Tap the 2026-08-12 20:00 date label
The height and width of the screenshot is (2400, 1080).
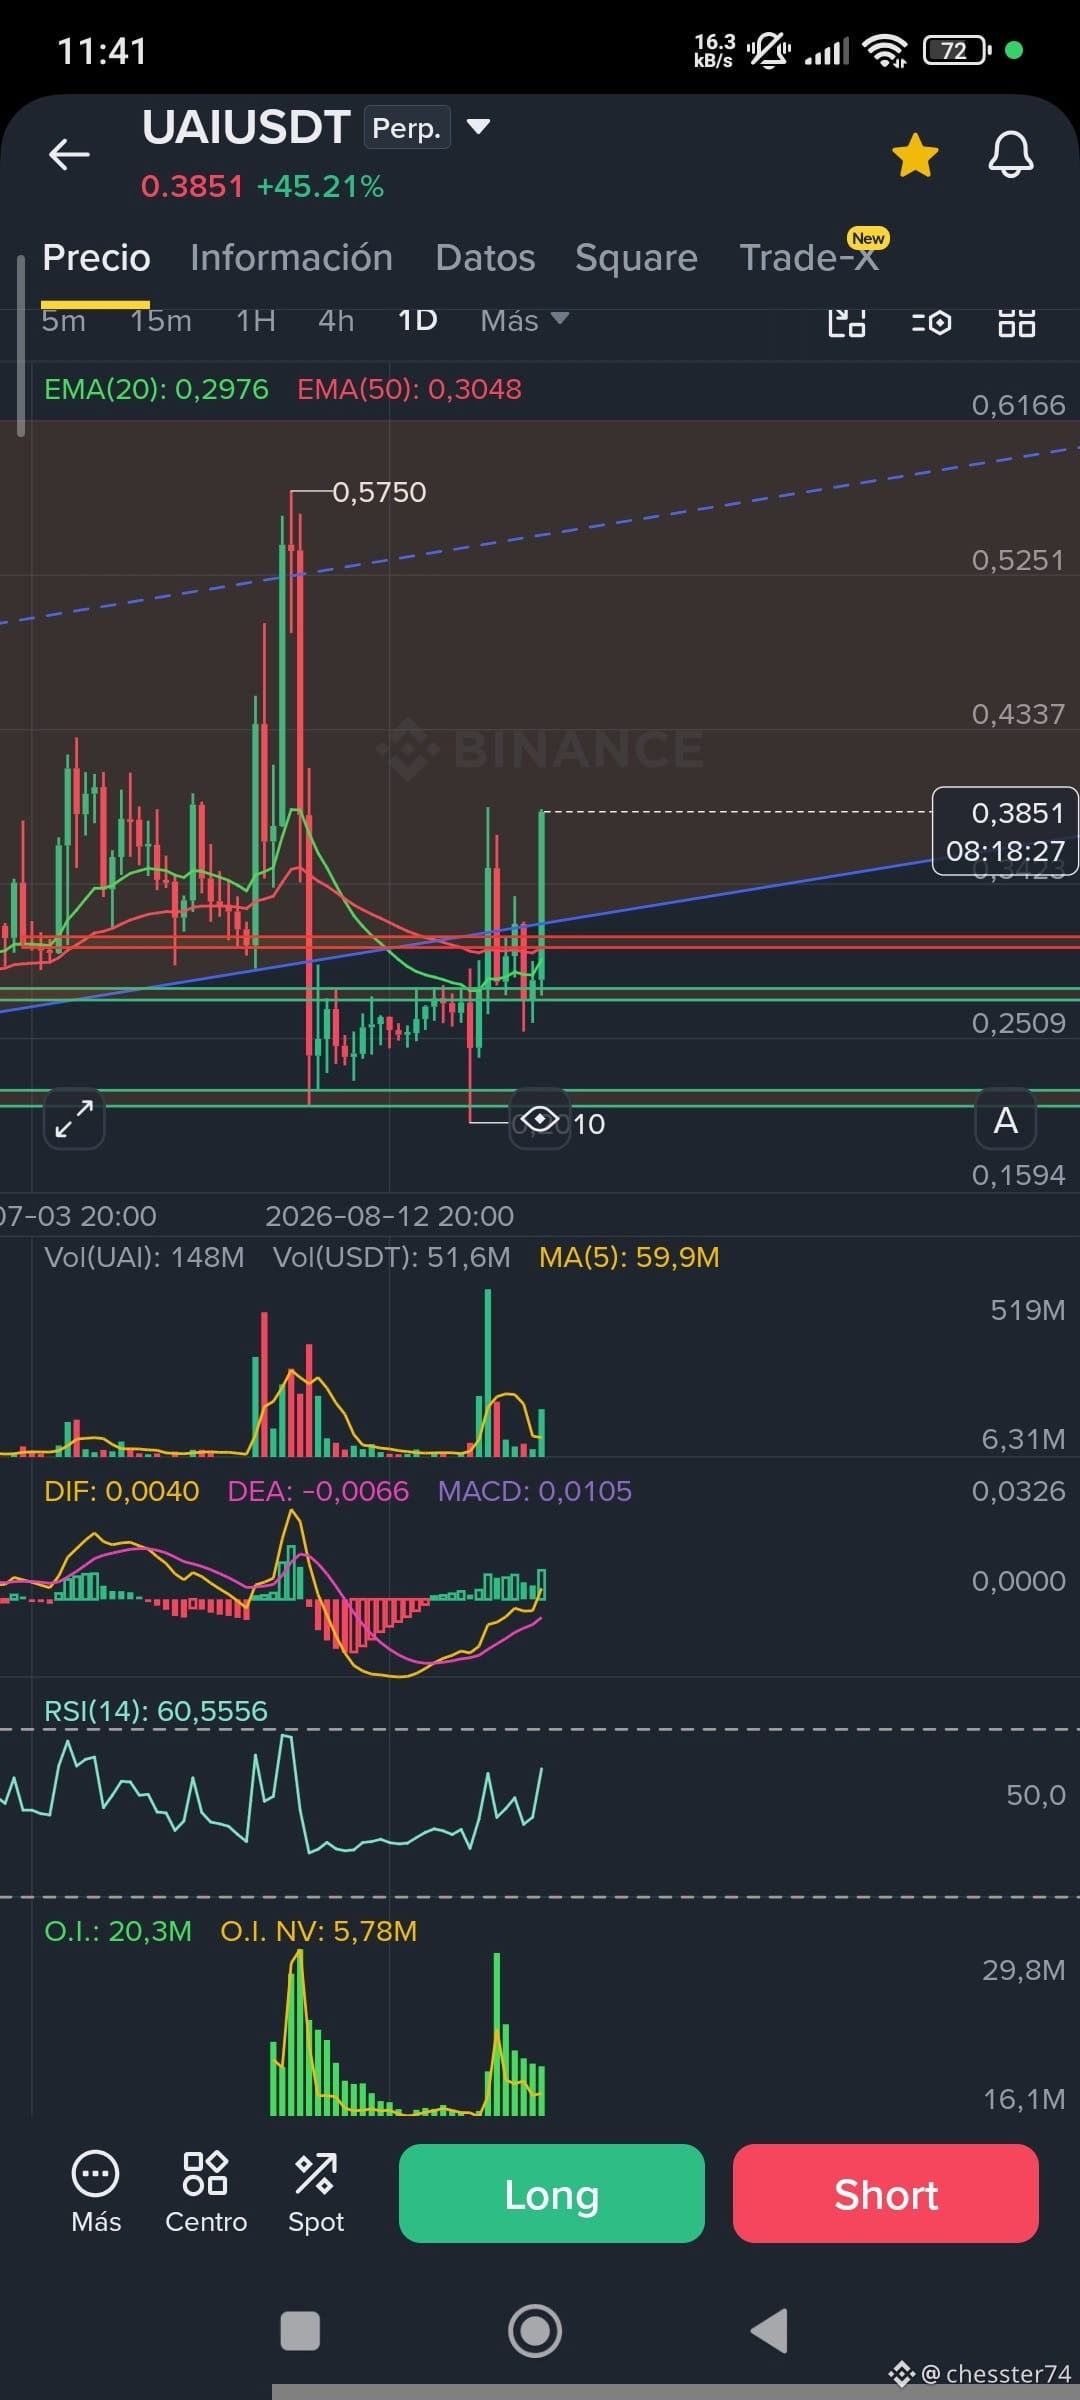pos(390,1216)
